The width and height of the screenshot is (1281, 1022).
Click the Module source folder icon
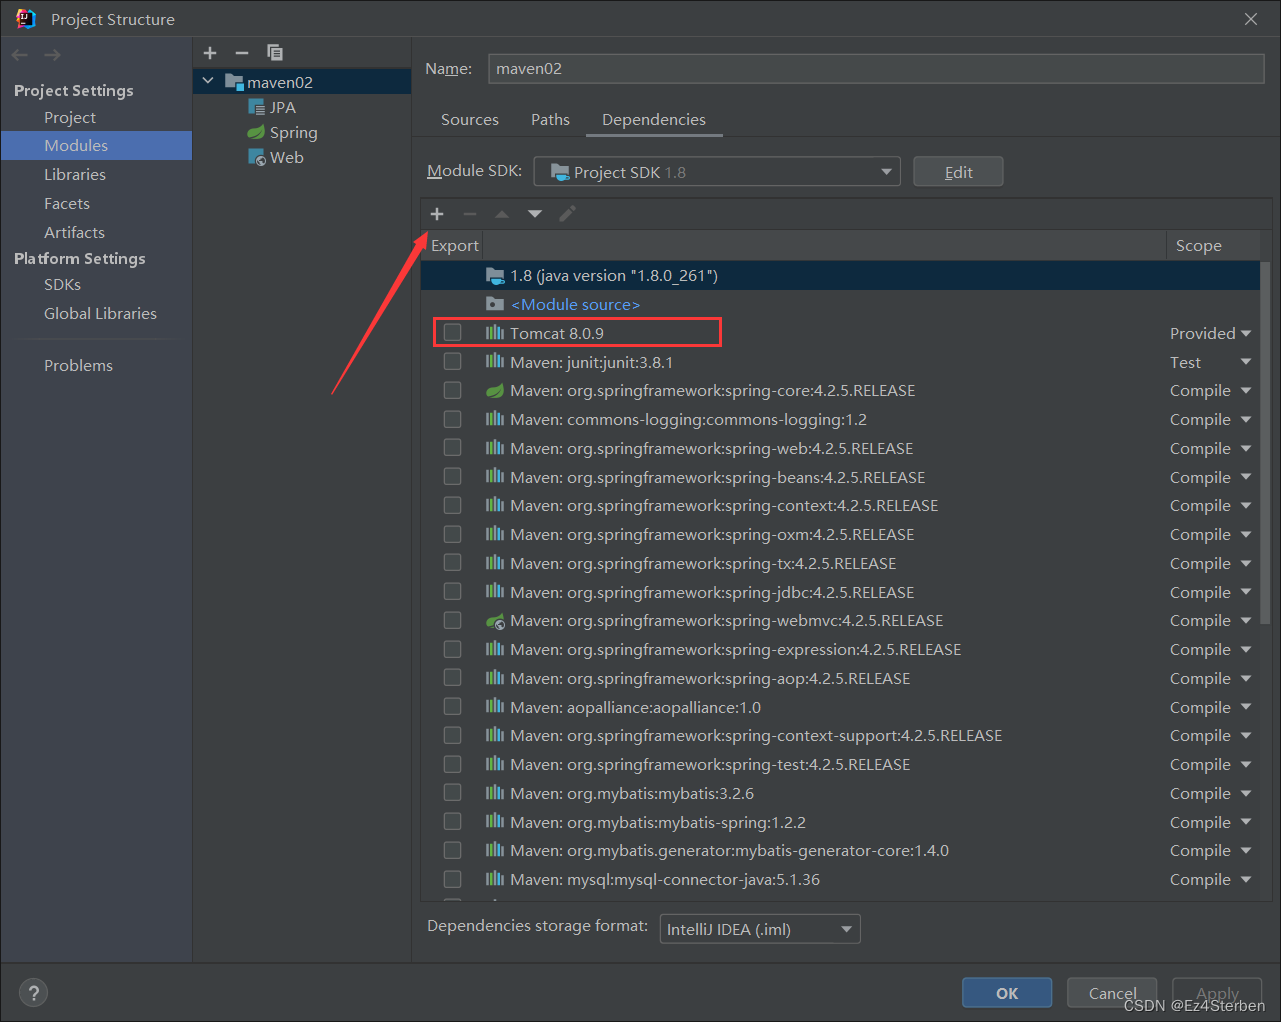coord(495,304)
